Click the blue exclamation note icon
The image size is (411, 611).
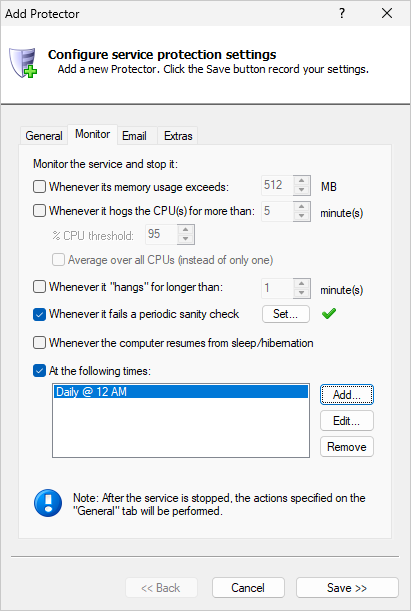coord(48,503)
